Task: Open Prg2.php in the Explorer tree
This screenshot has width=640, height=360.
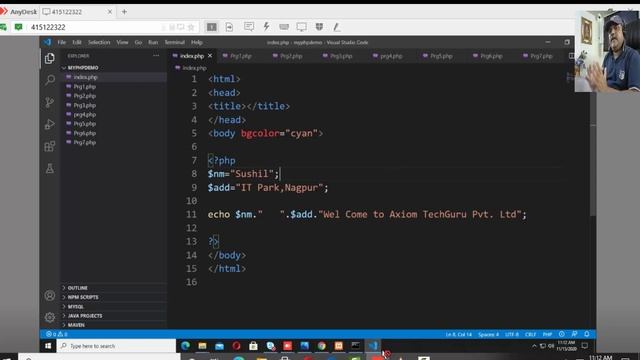Action: coord(114,96)
